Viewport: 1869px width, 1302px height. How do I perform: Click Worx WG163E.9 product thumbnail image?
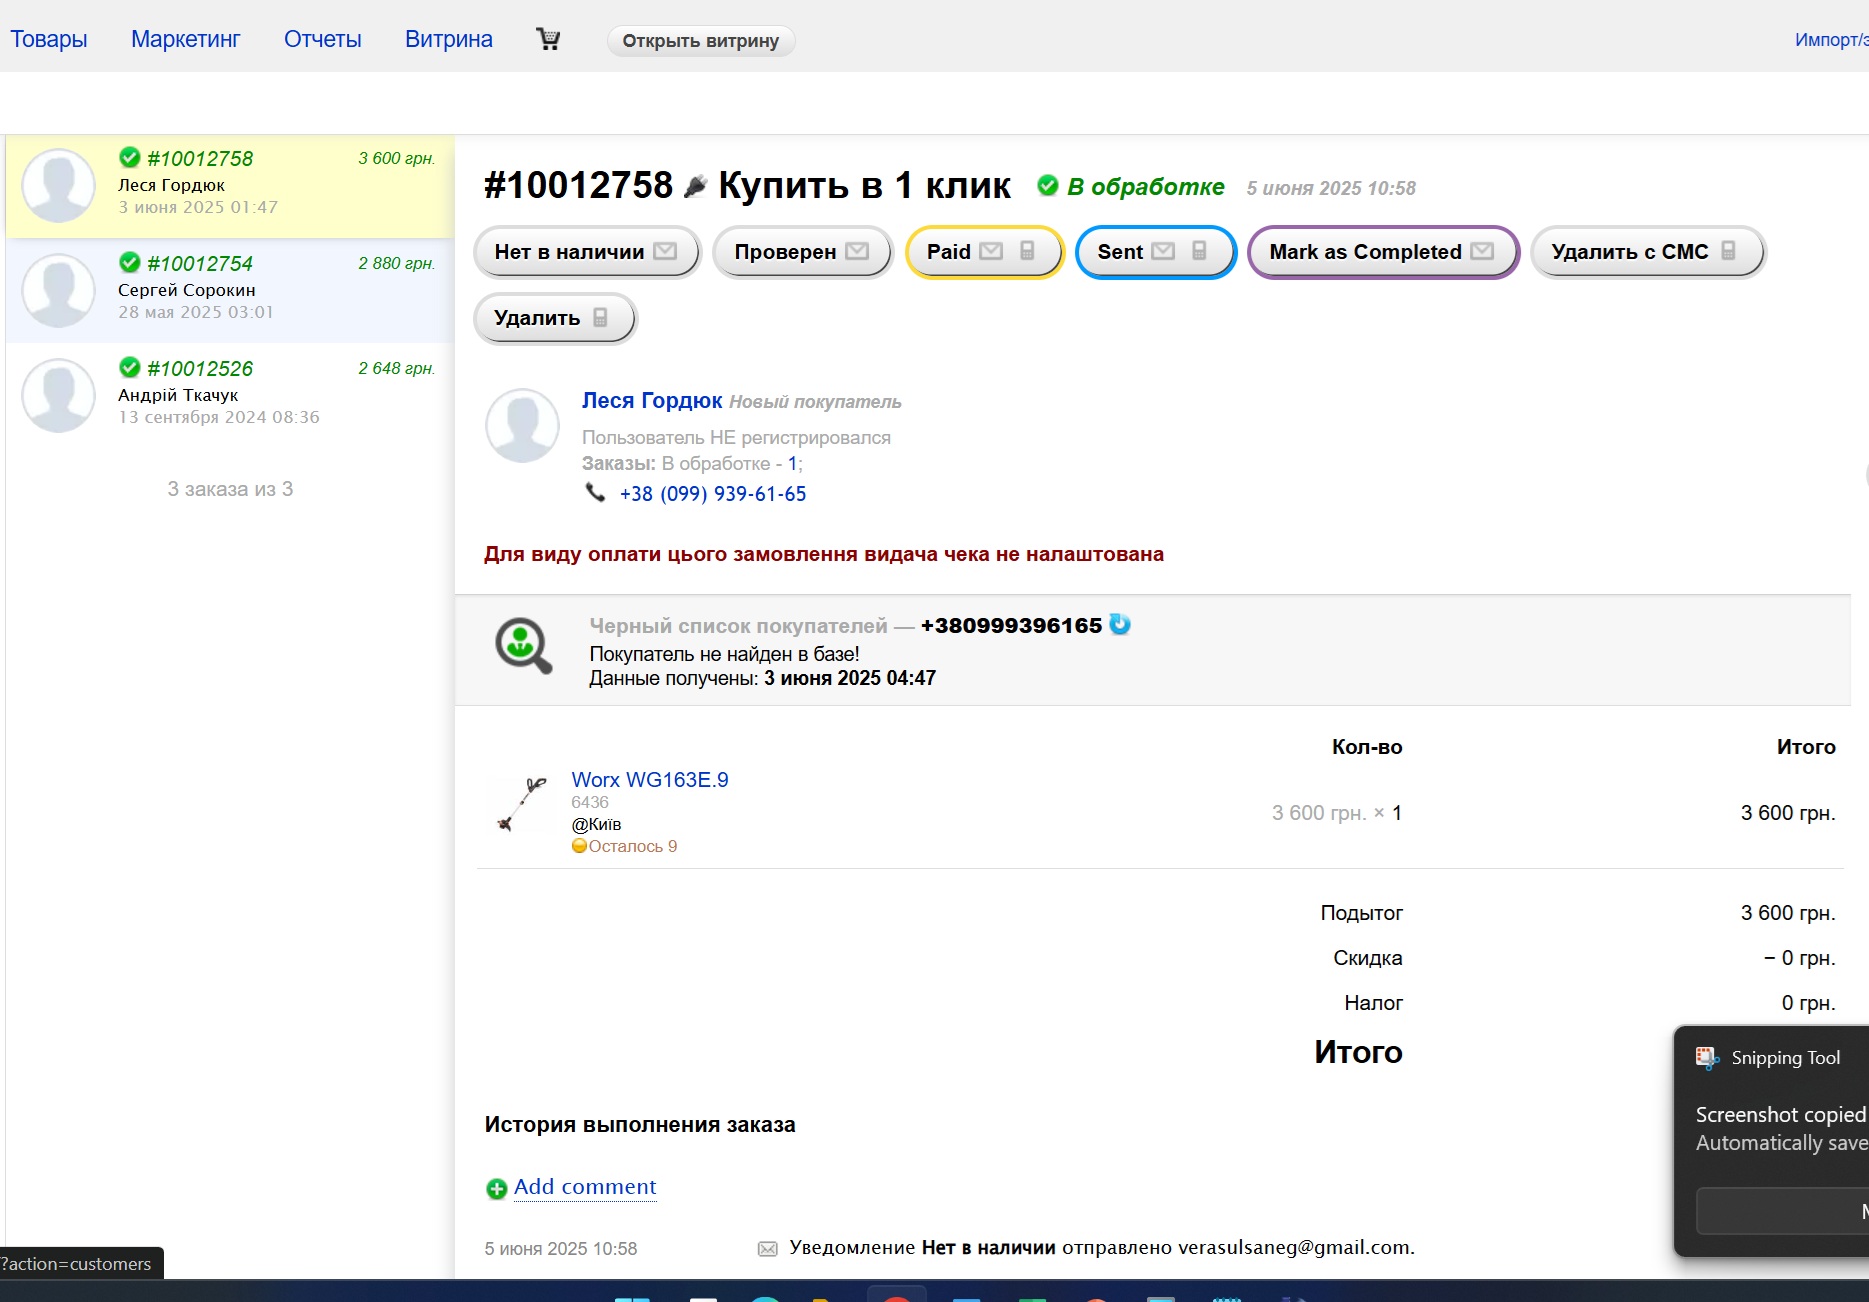[x=522, y=804]
